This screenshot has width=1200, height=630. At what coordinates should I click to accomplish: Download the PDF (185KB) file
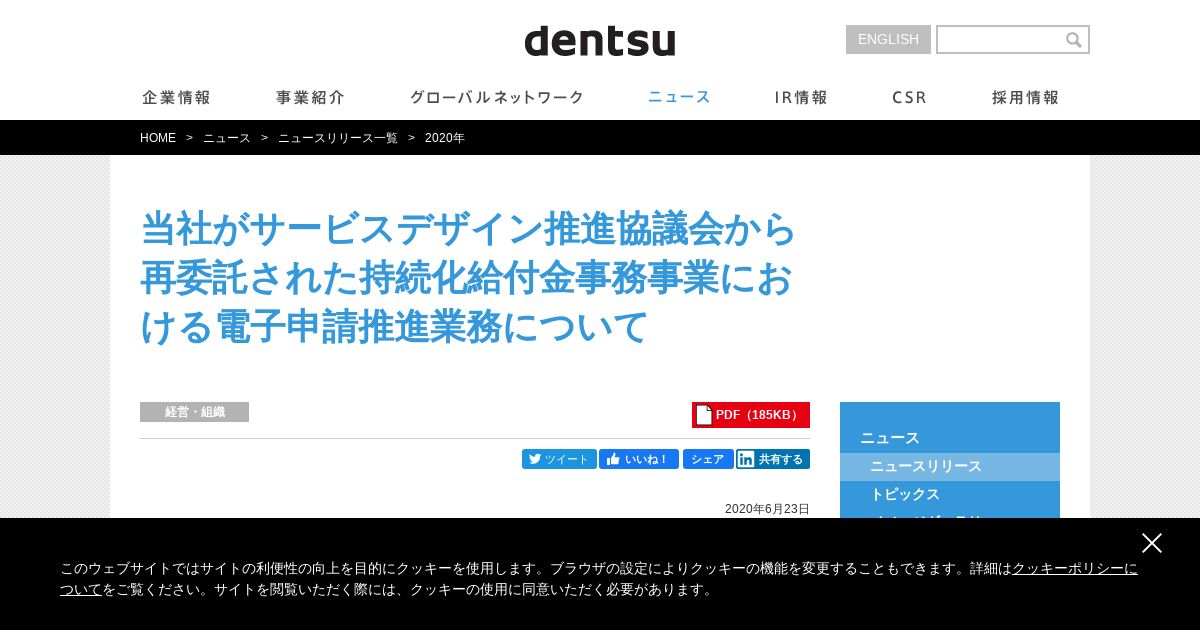(x=751, y=415)
